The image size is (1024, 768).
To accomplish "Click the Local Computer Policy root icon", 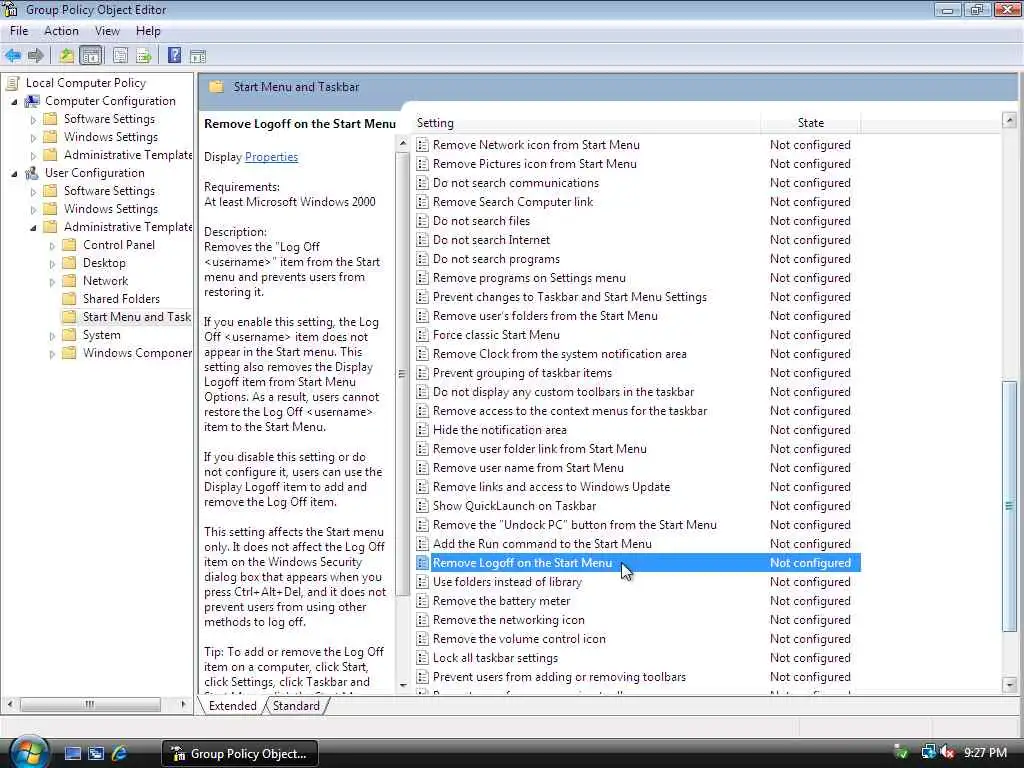I will [12, 83].
